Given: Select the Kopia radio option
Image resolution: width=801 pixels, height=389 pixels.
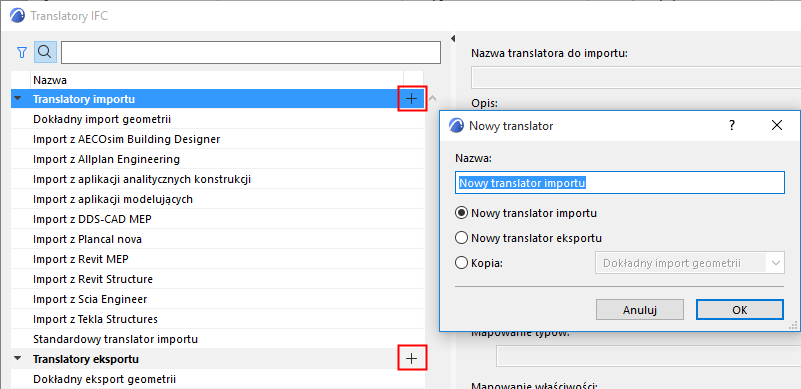Looking at the screenshot, I should pos(461,263).
